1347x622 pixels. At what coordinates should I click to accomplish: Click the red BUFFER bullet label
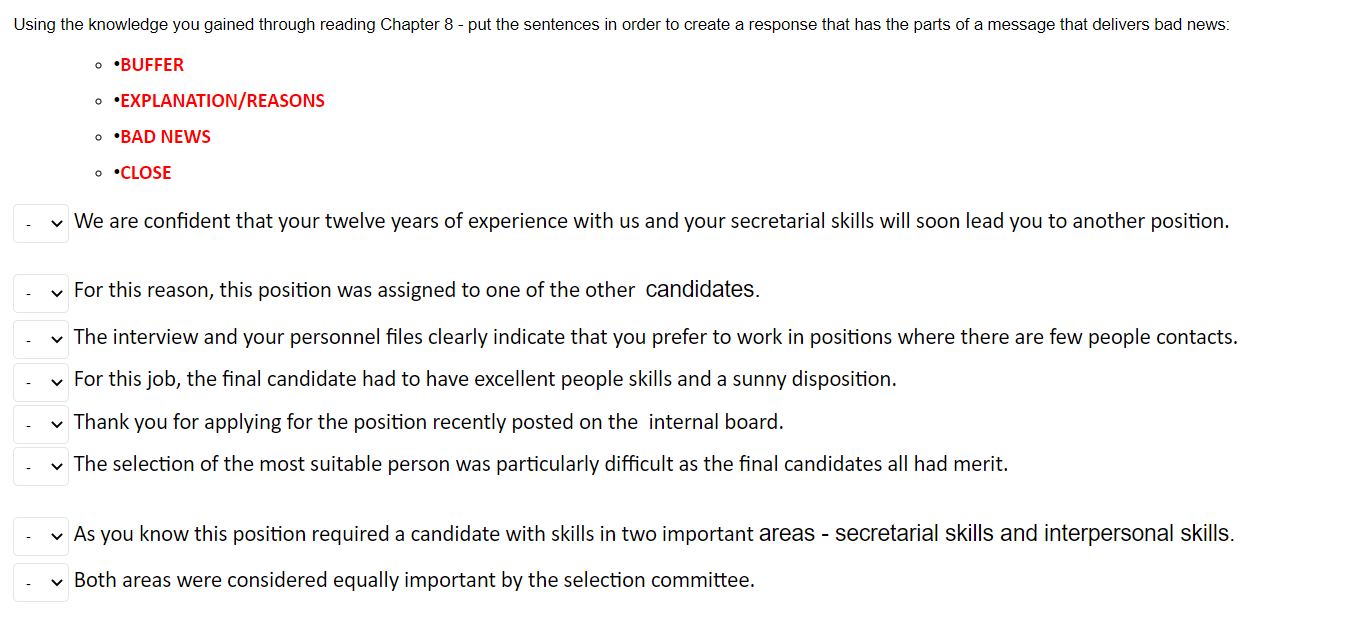click(x=149, y=65)
